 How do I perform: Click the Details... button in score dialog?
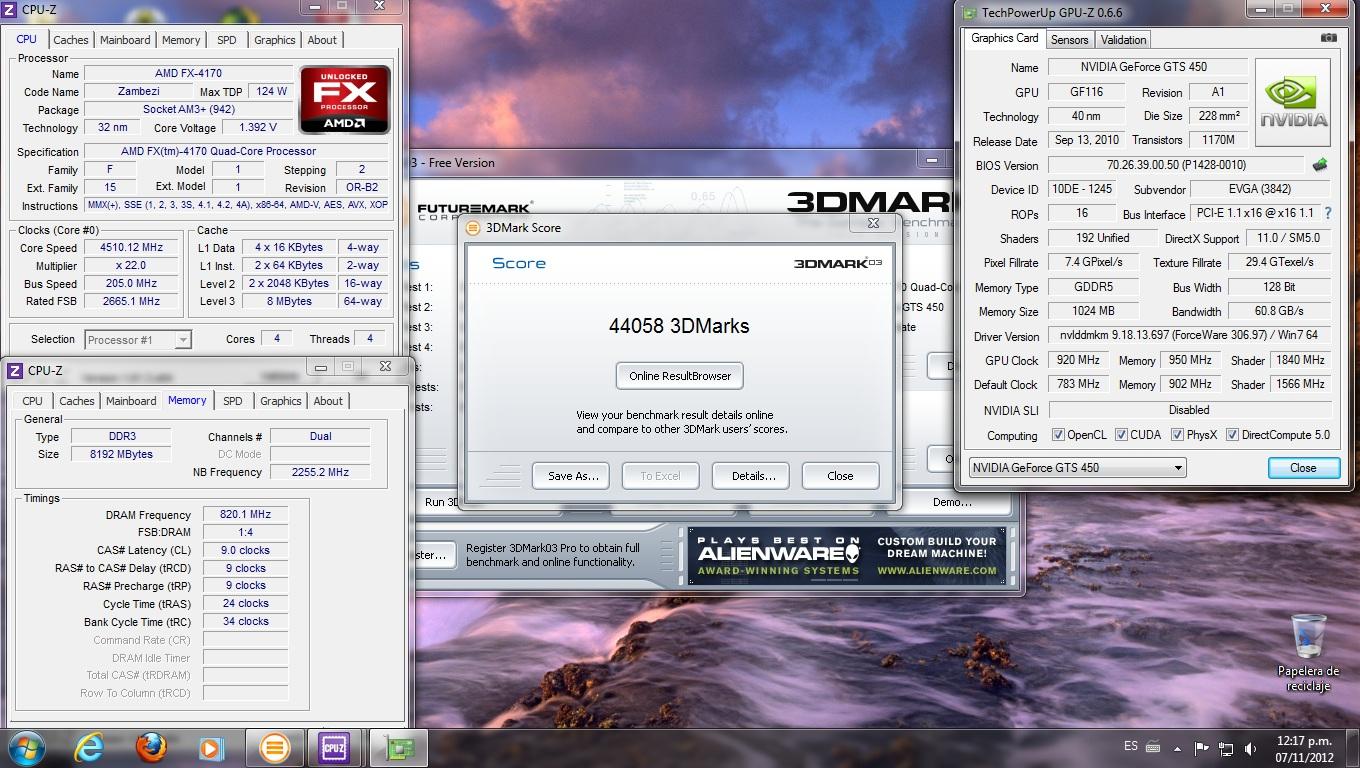(x=753, y=476)
